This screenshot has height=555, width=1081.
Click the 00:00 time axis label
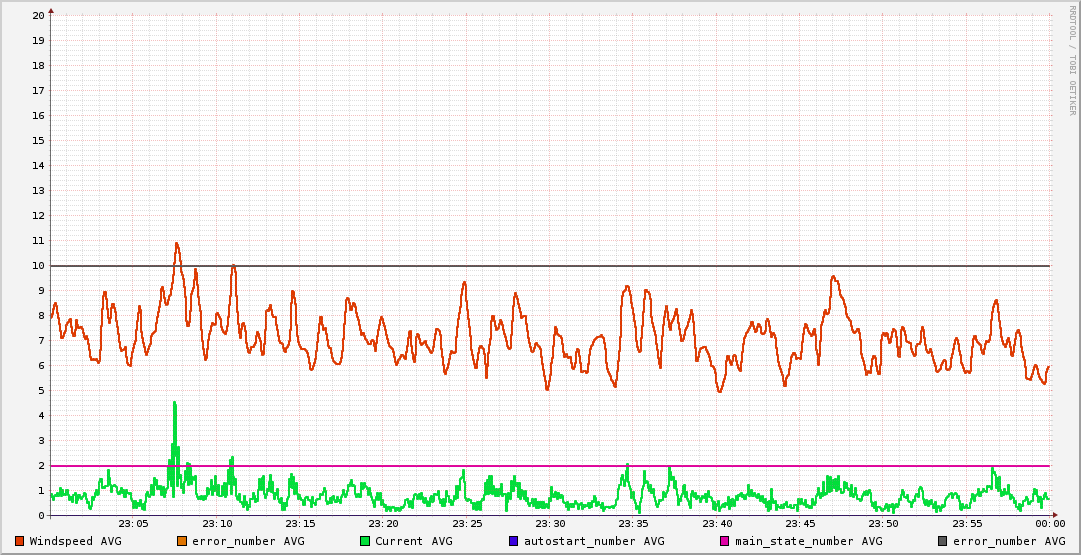coord(1049,524)
